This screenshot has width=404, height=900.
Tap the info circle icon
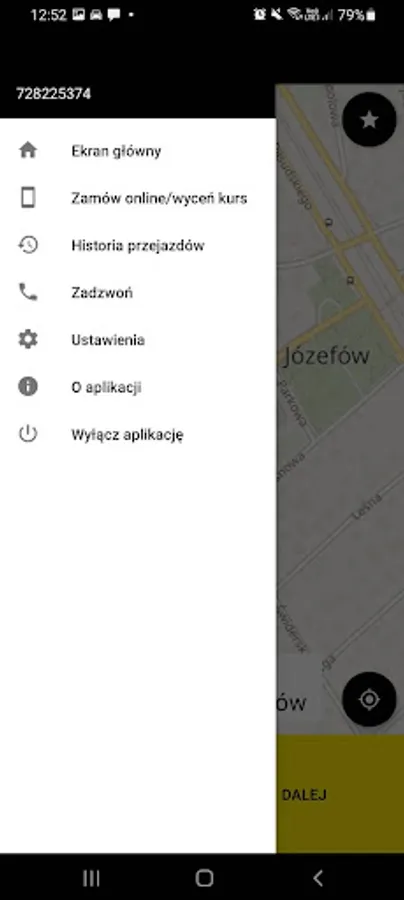pyautogui.click(x=28, y=386)
